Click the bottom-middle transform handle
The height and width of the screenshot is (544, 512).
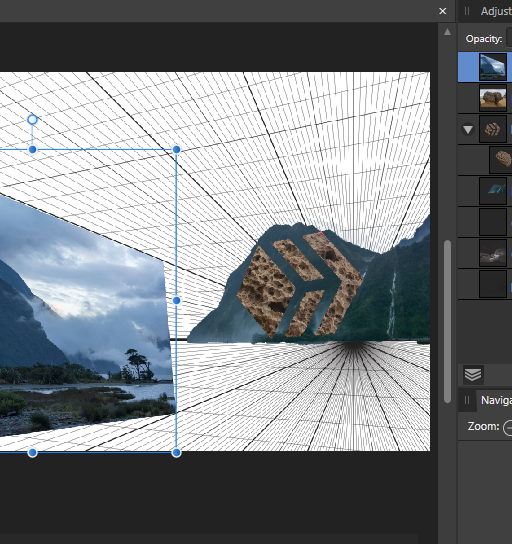click(x=32, y=452)
